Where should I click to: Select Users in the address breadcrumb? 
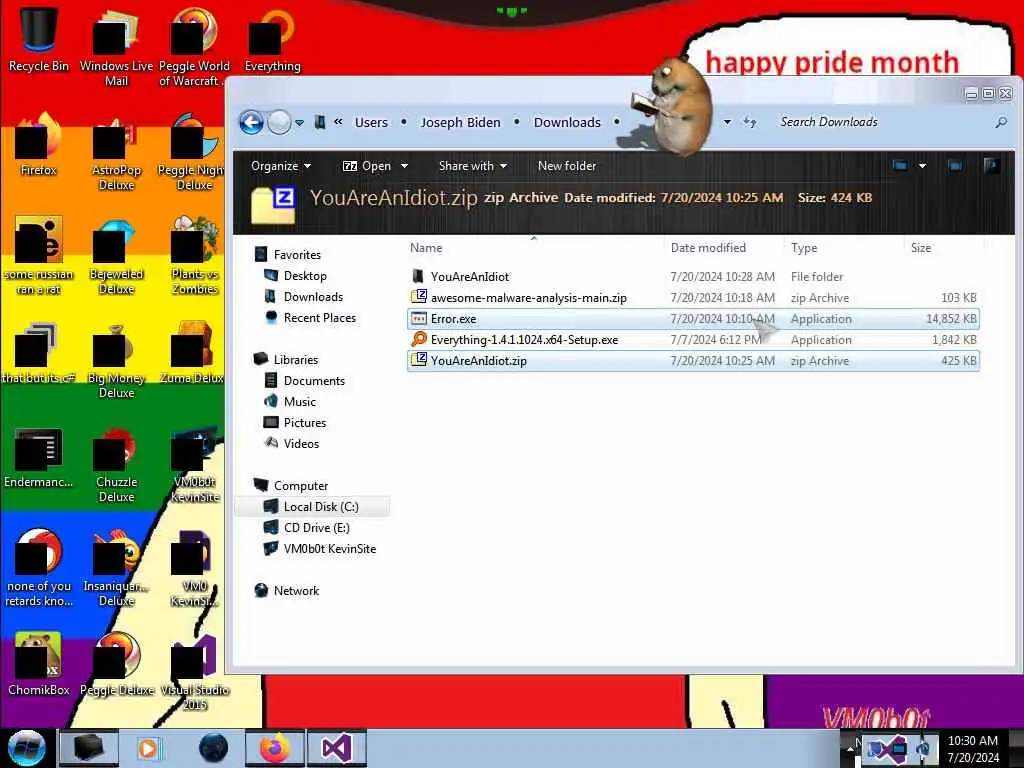tap(371, 122)
